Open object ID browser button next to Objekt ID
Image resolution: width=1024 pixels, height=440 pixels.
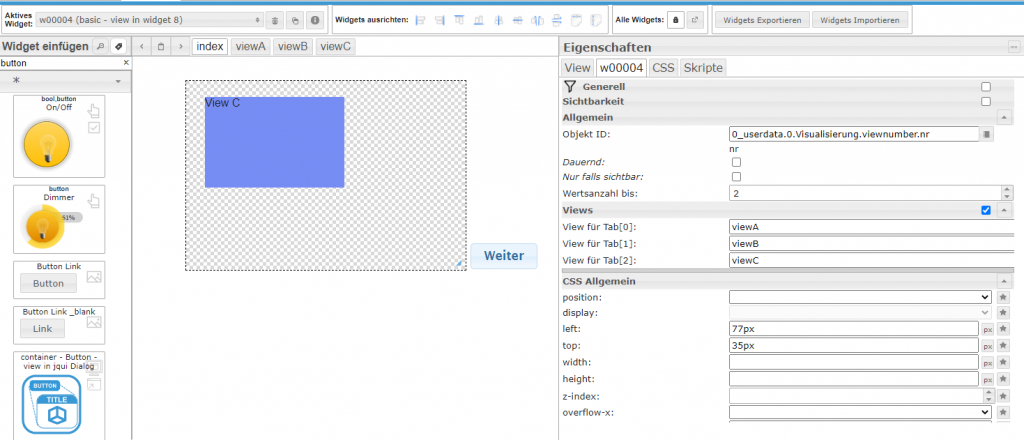(x=986, y=133)
